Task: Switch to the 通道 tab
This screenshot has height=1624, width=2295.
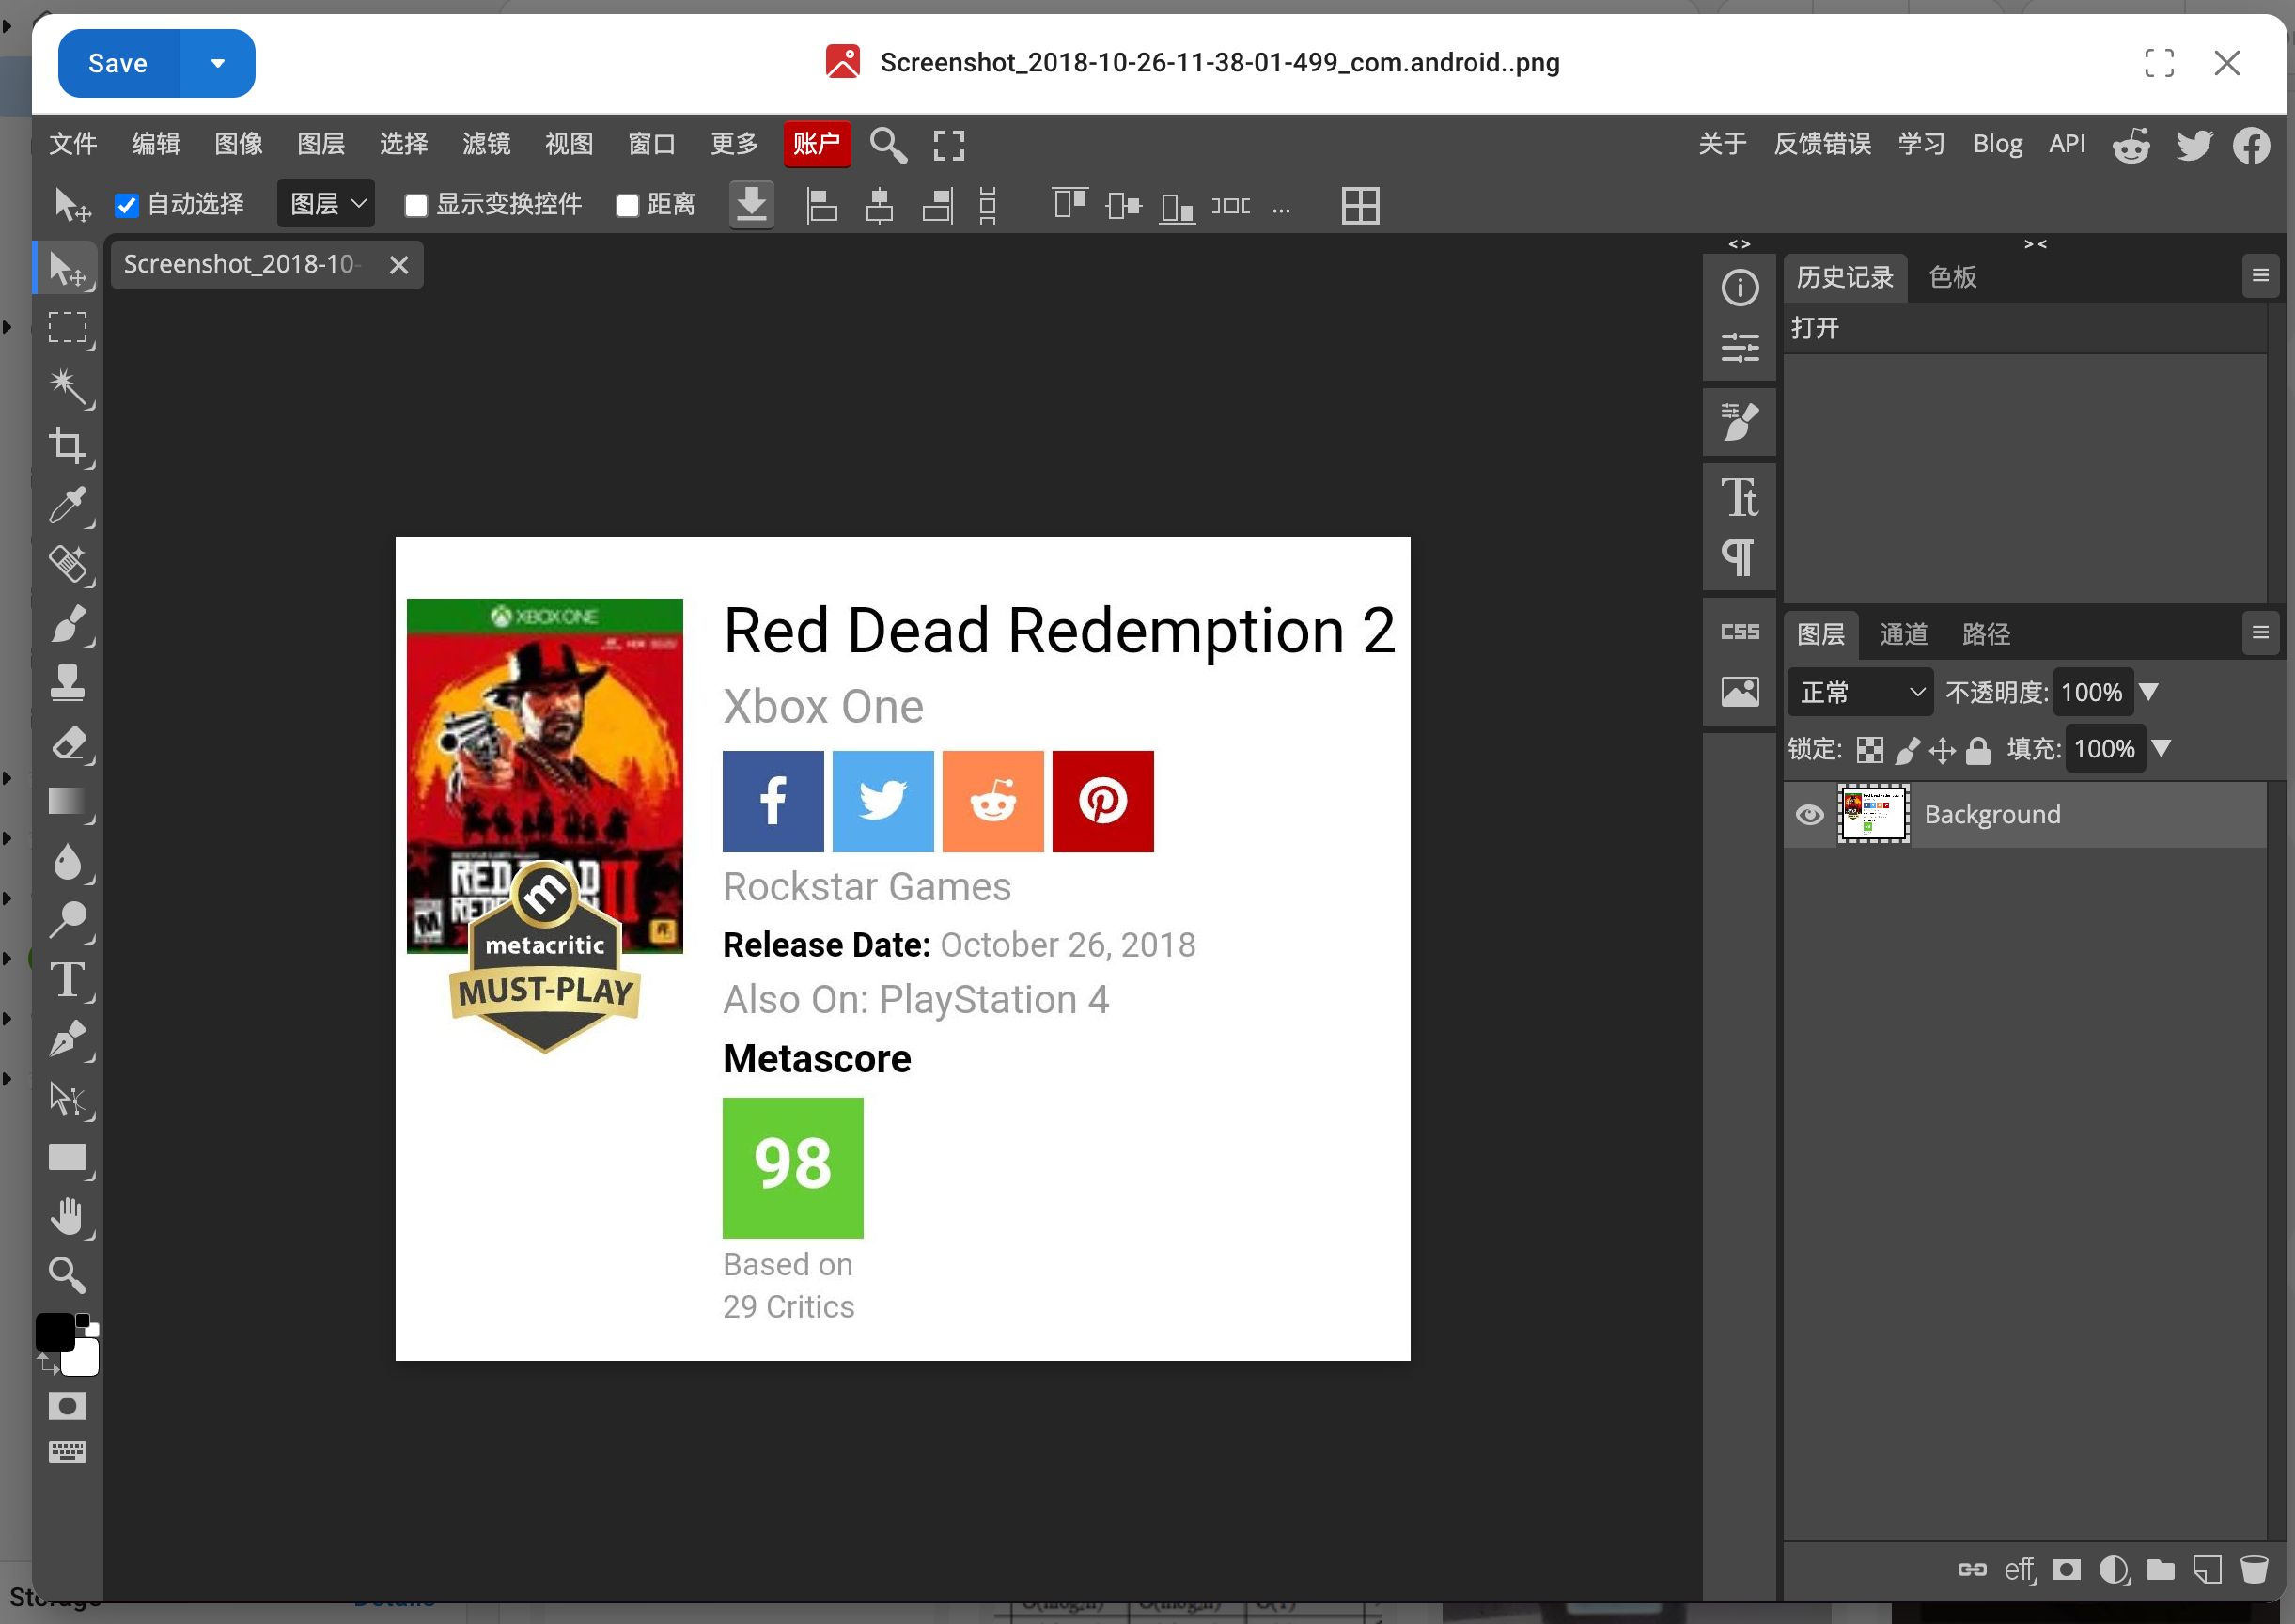Action: point(1903,634)
